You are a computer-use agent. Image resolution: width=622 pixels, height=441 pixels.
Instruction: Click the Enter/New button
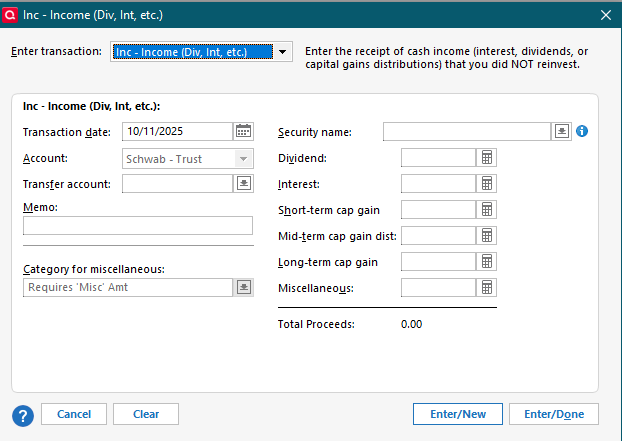coord(458,414)
